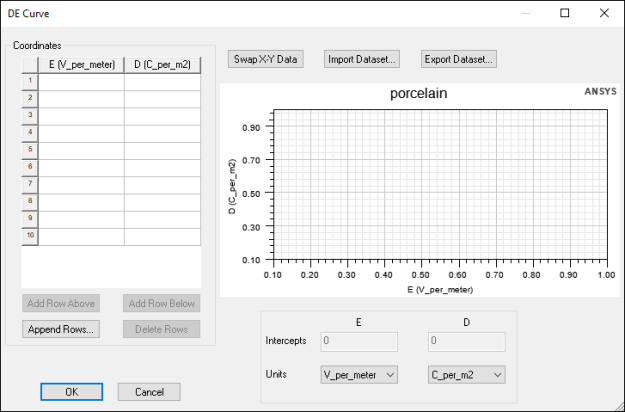Click the D (C_per_m2) axis label on plot
625x412 pixels.
[232, 186]
